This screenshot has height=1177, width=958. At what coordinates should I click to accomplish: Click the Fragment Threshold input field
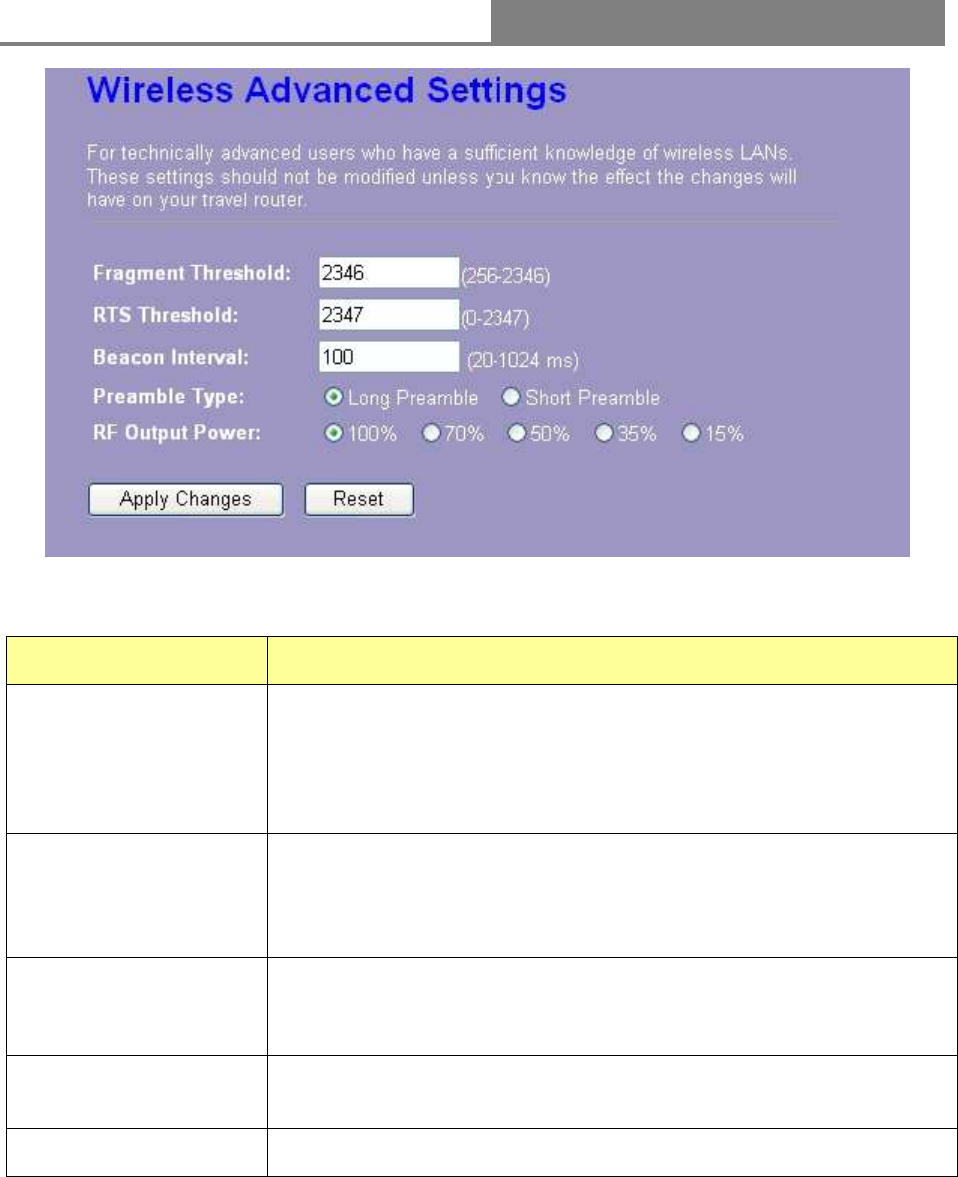[x=388, y=272]
